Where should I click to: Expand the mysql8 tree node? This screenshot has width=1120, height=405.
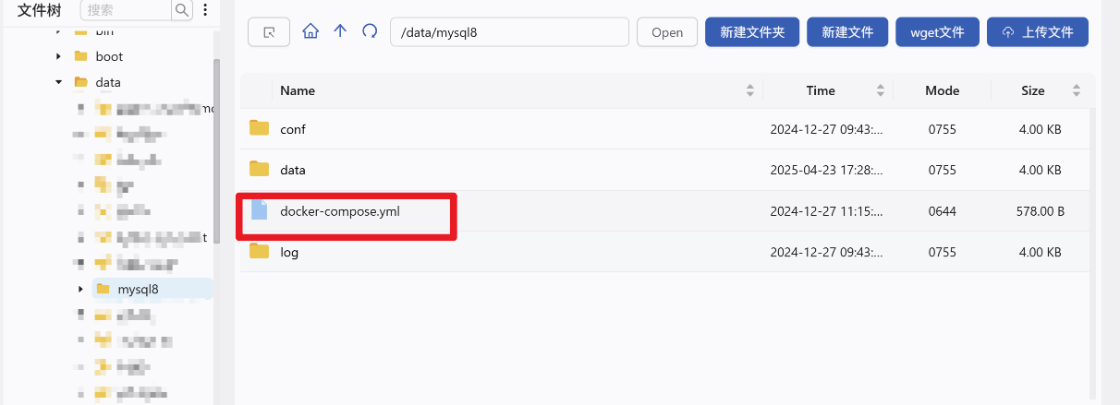coord(81,290)
